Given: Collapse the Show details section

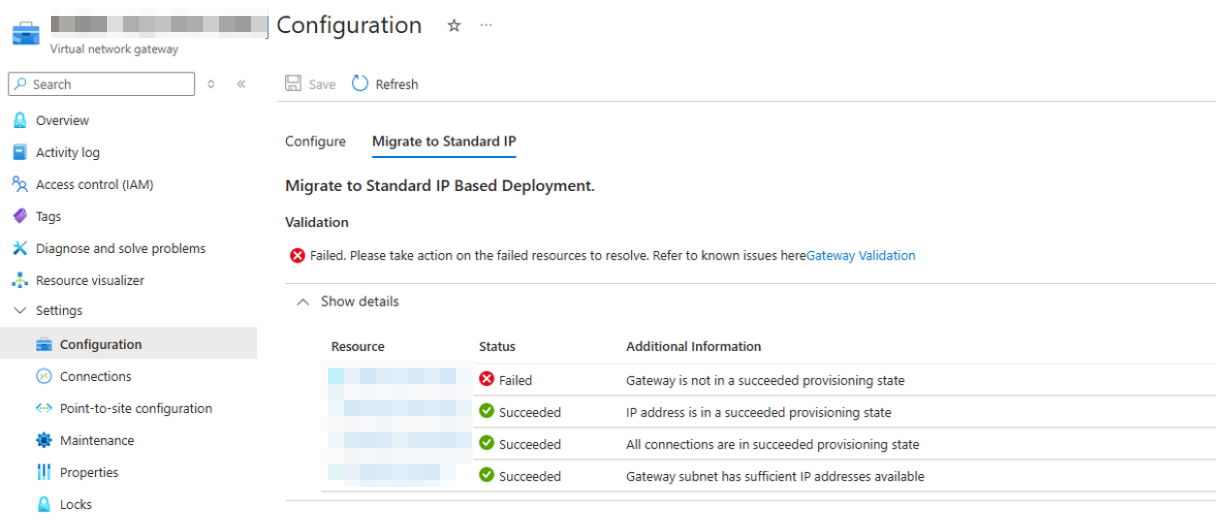Looking at the screenshot, I should click(x=303, y=301).
